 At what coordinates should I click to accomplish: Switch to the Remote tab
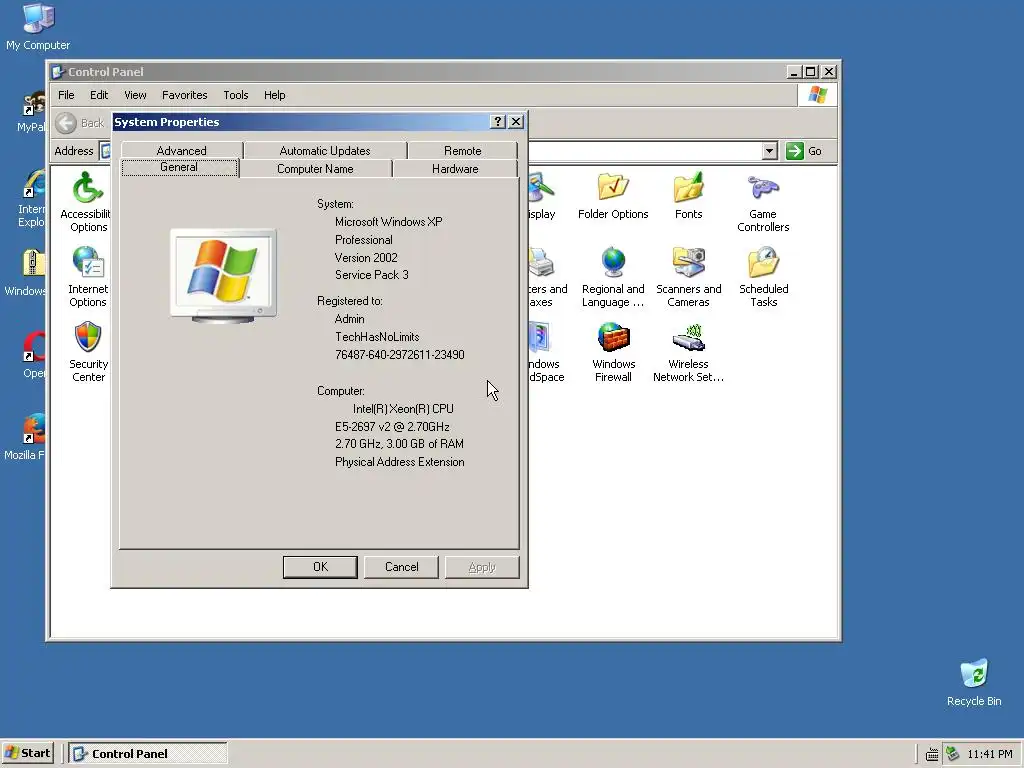[x=462, y=150]
